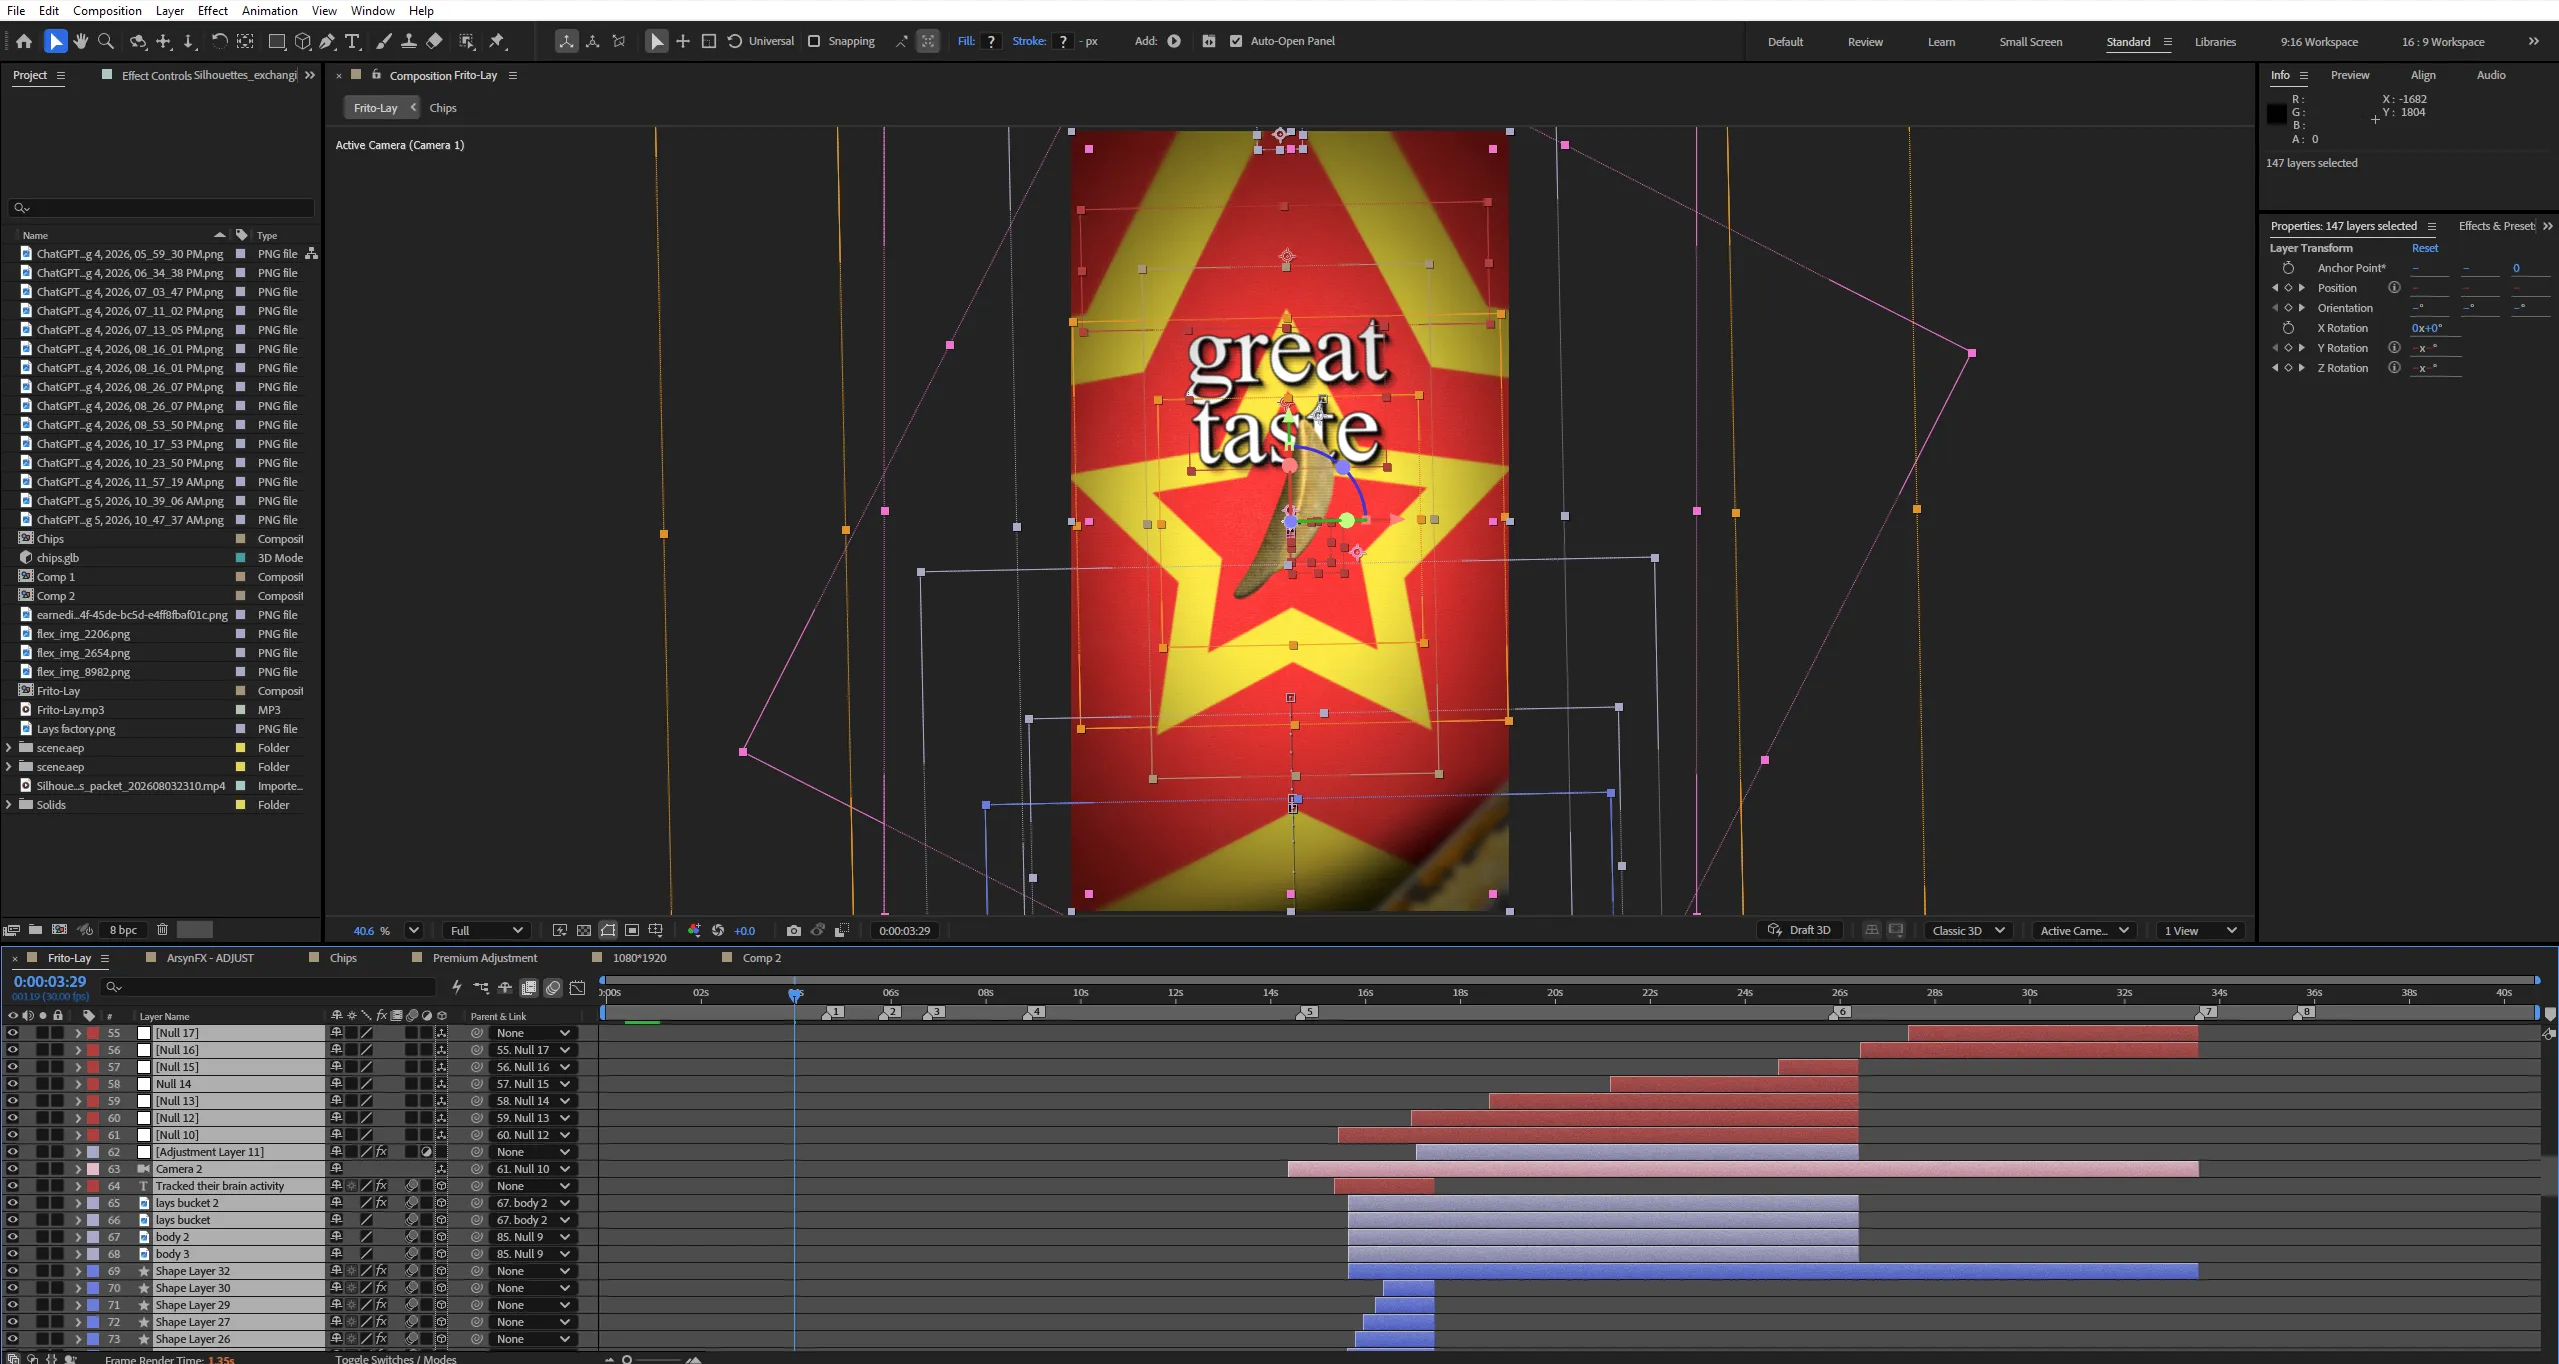Click the Reset Exposure icon
The height and width of the screenshot is (1364, 2559).
click(x=718, y=930)
